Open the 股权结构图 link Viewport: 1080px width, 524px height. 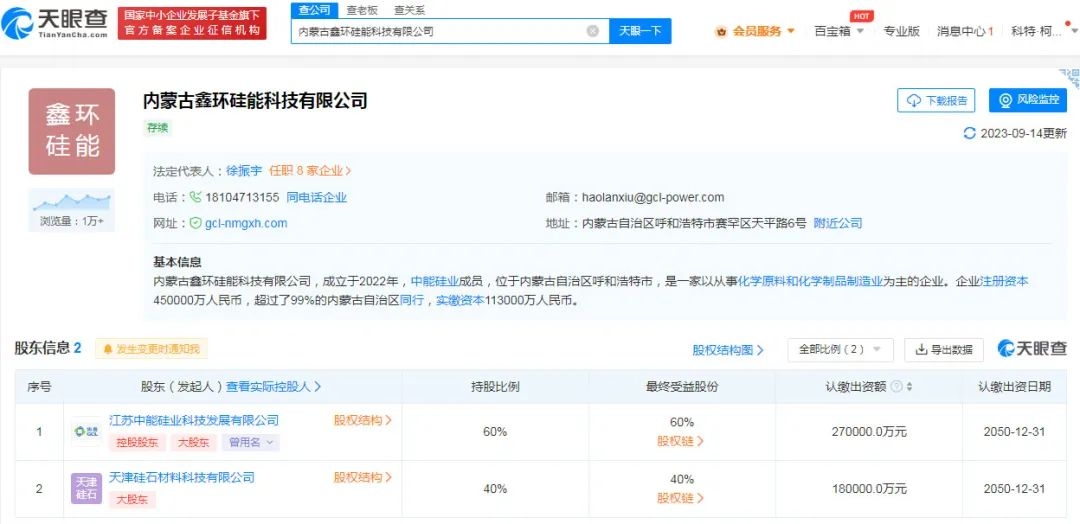(728, 350)
